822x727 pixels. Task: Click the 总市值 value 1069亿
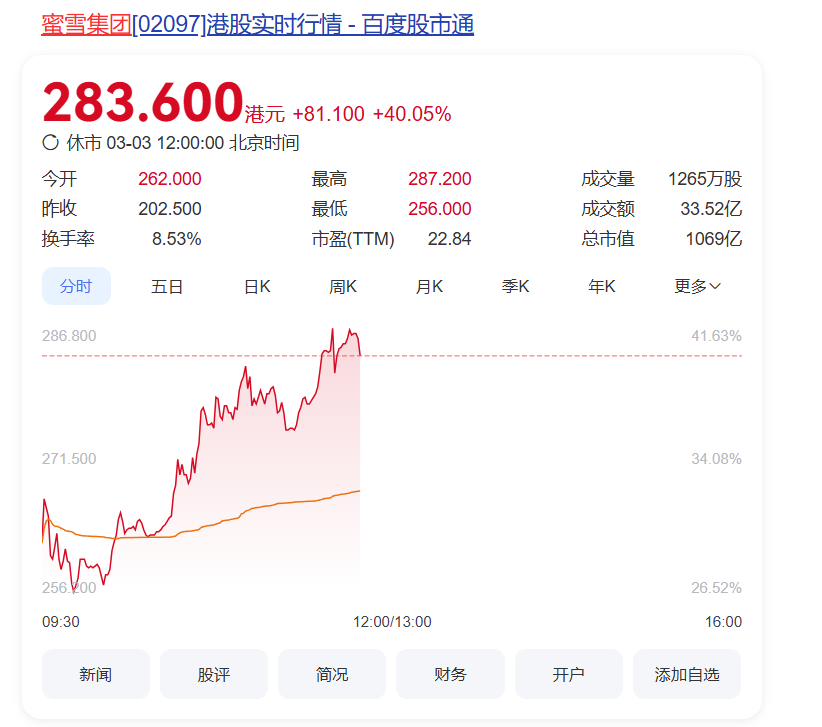click(713, 239)
